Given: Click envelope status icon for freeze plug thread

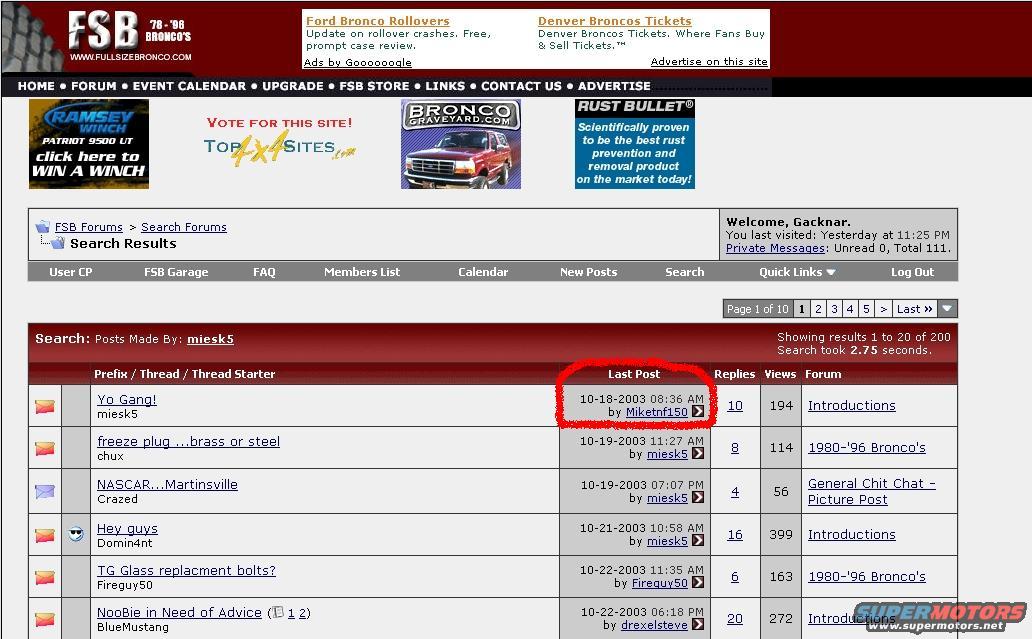Looking at the screenshot, I should (45, 449).
